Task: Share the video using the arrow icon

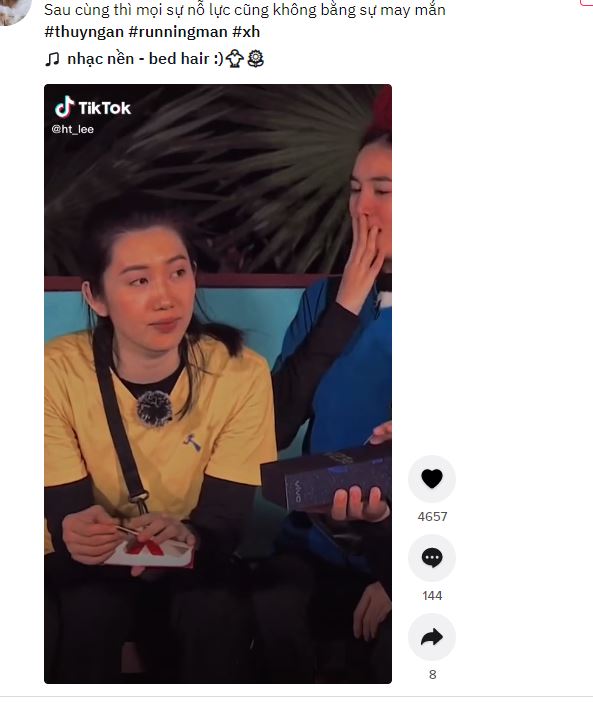Action: [432, 637]
